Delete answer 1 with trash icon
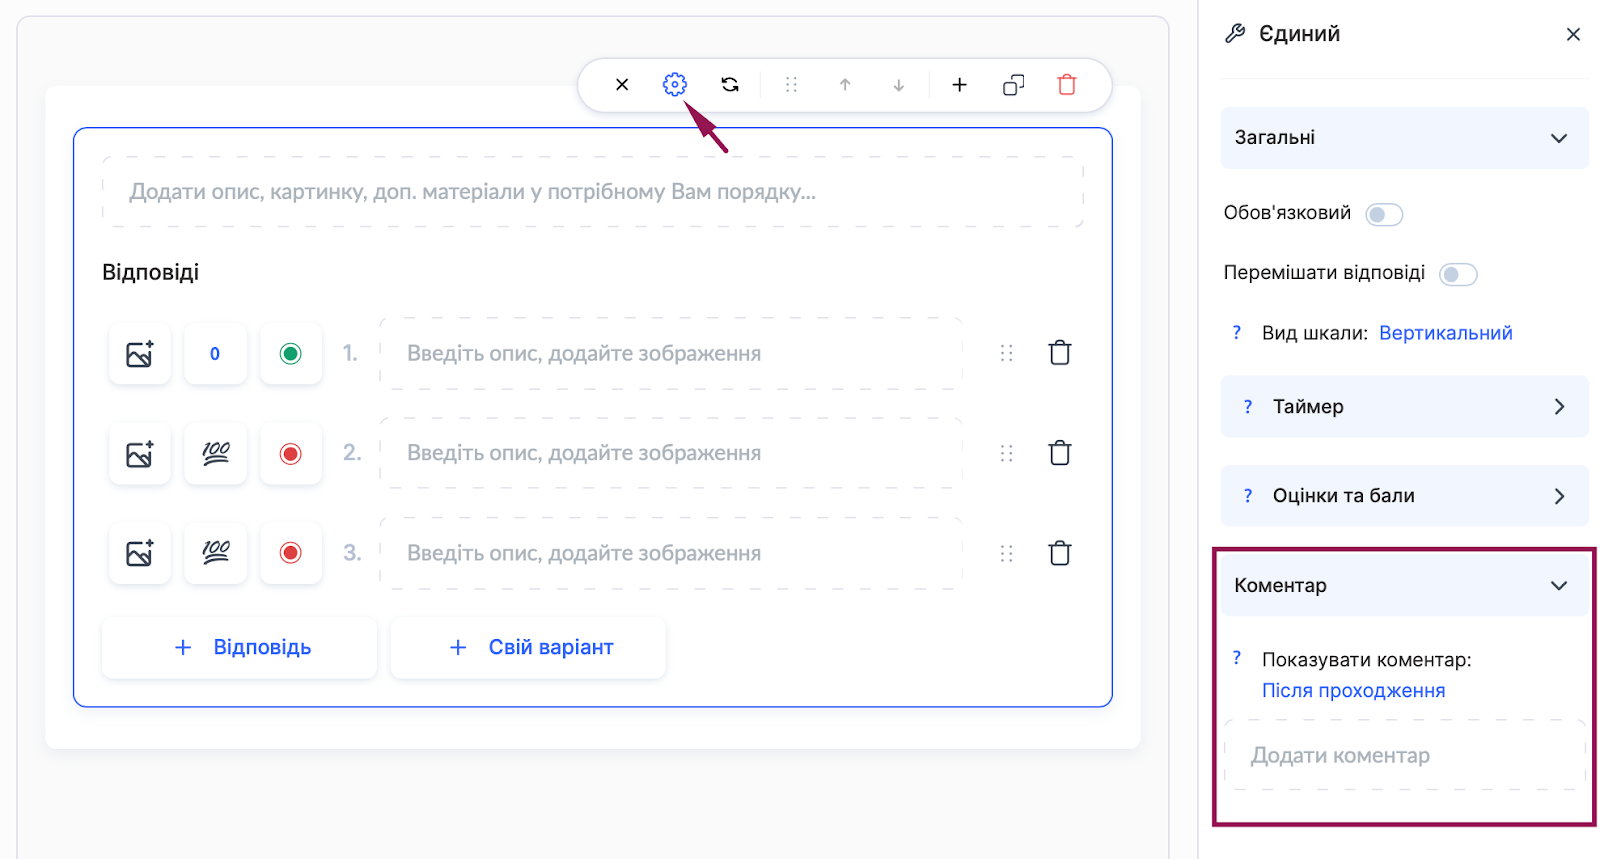 [x=1060, y=353]
